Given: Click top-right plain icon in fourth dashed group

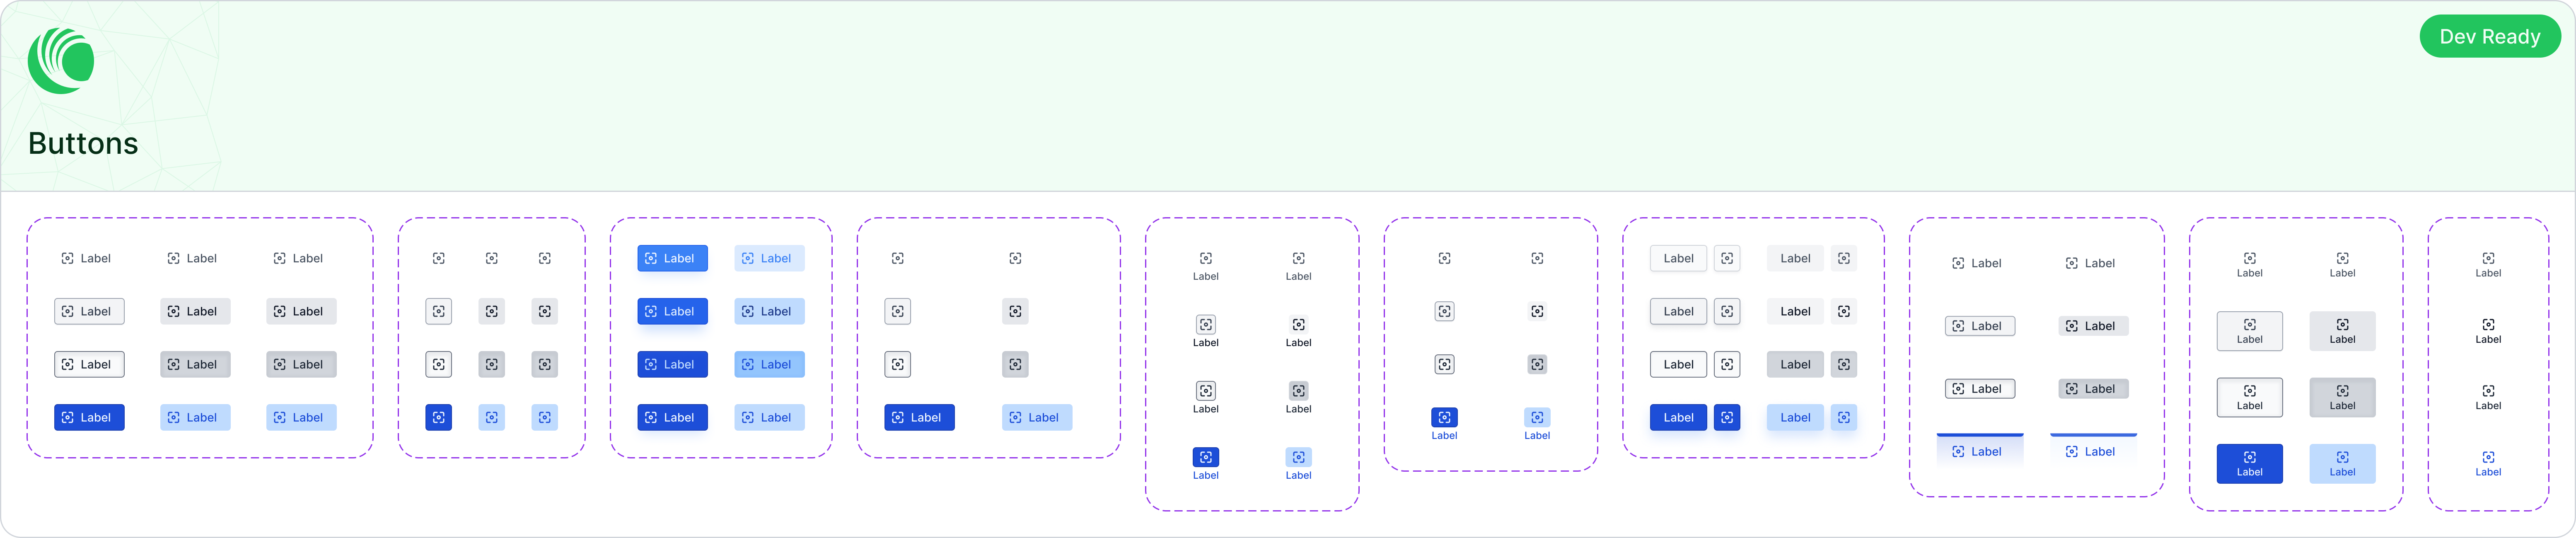Looking at the screenshot, I should point(1015,258).
